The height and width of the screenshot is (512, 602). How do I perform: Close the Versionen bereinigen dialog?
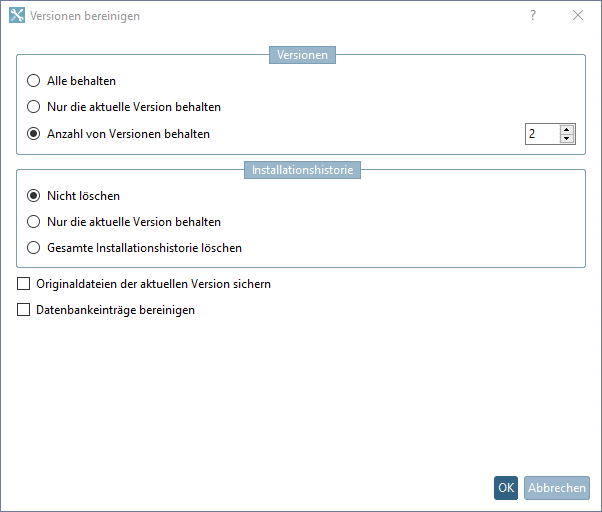(x=578, y=15)
